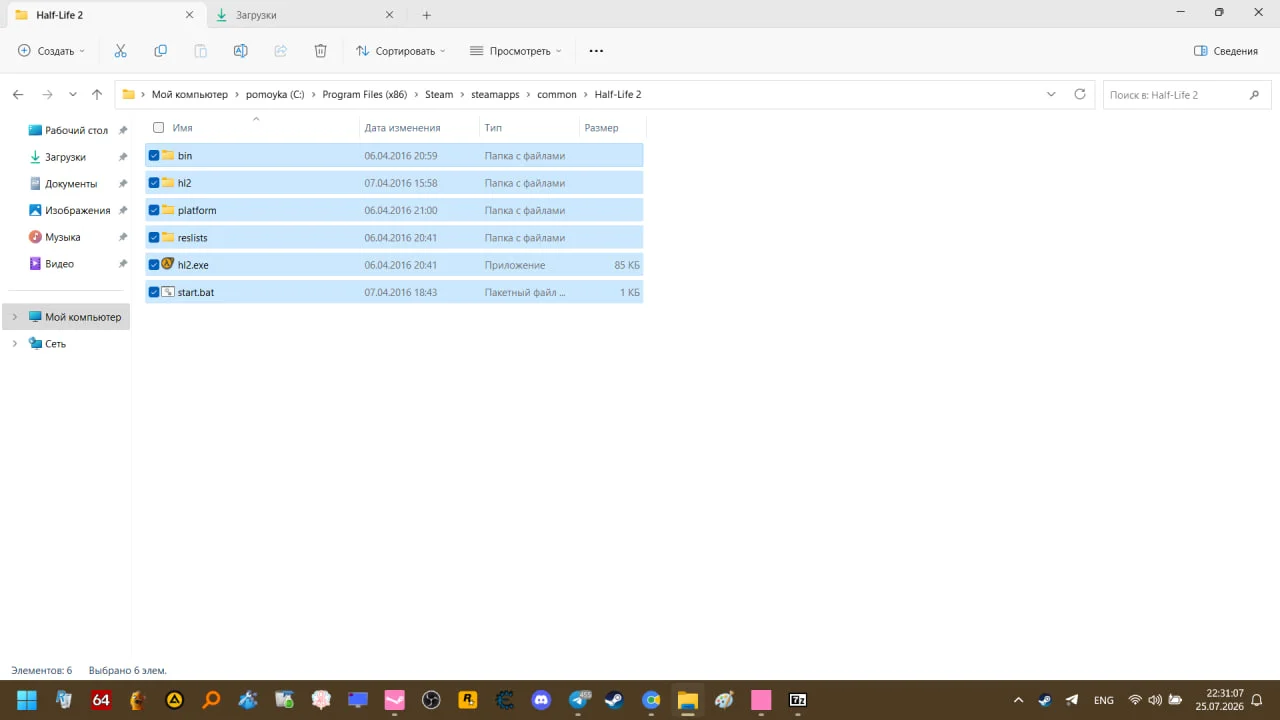This screenshot has height=720, width=1280.
Task: Open OBS Studio from the taskbar
Action: pyautogui.click(x=431, y=700)
